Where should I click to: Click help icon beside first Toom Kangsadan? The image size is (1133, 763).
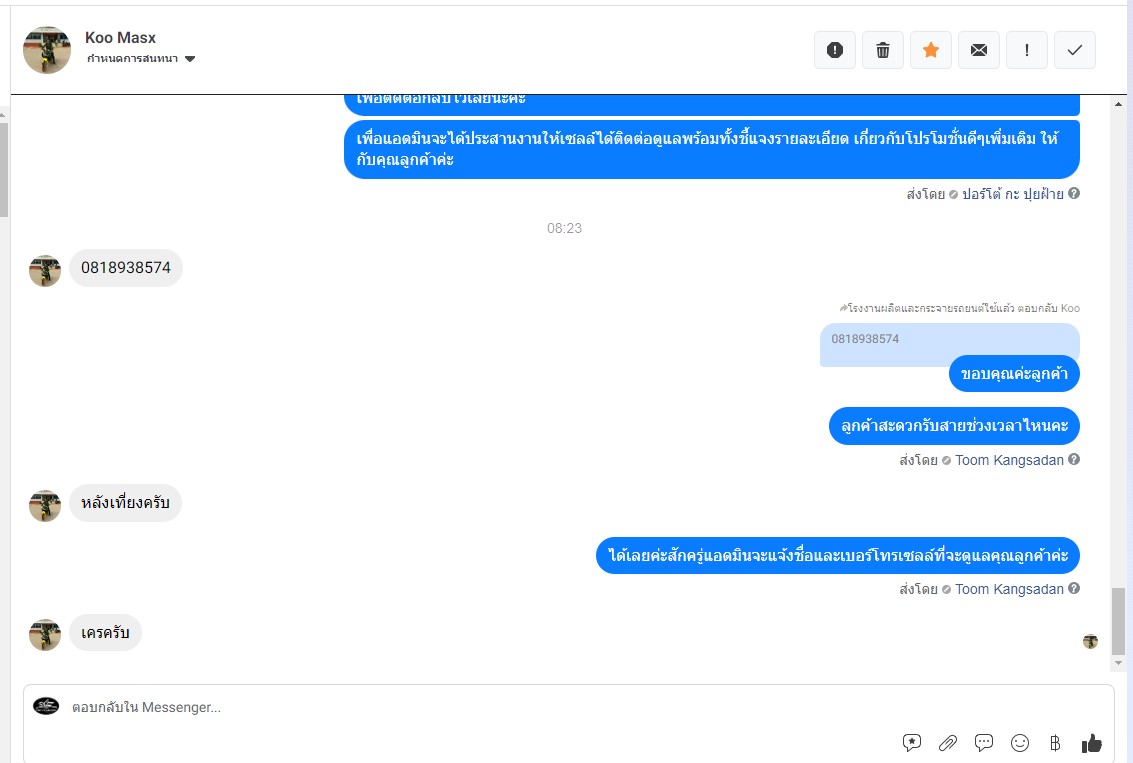[x=1074, y=460]
